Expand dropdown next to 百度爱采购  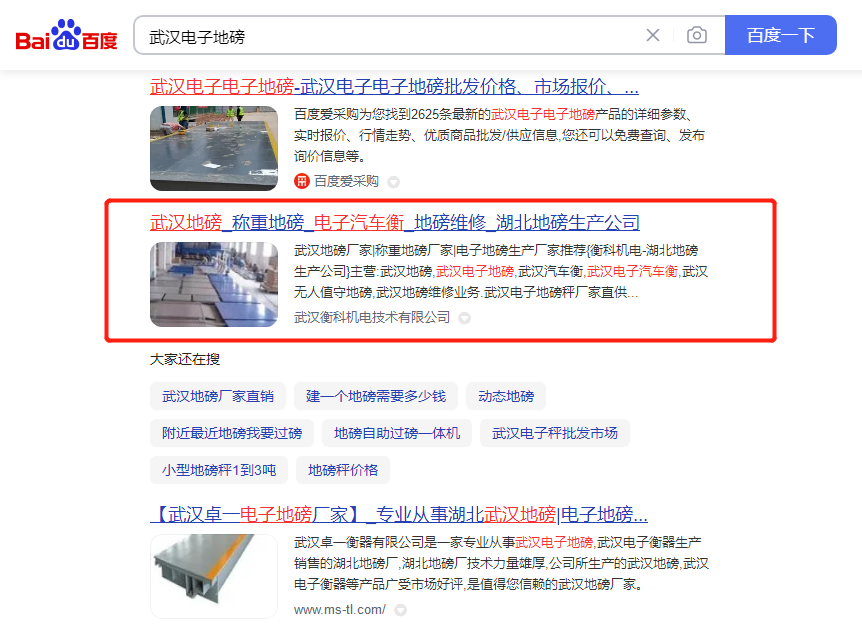point(394,182)
